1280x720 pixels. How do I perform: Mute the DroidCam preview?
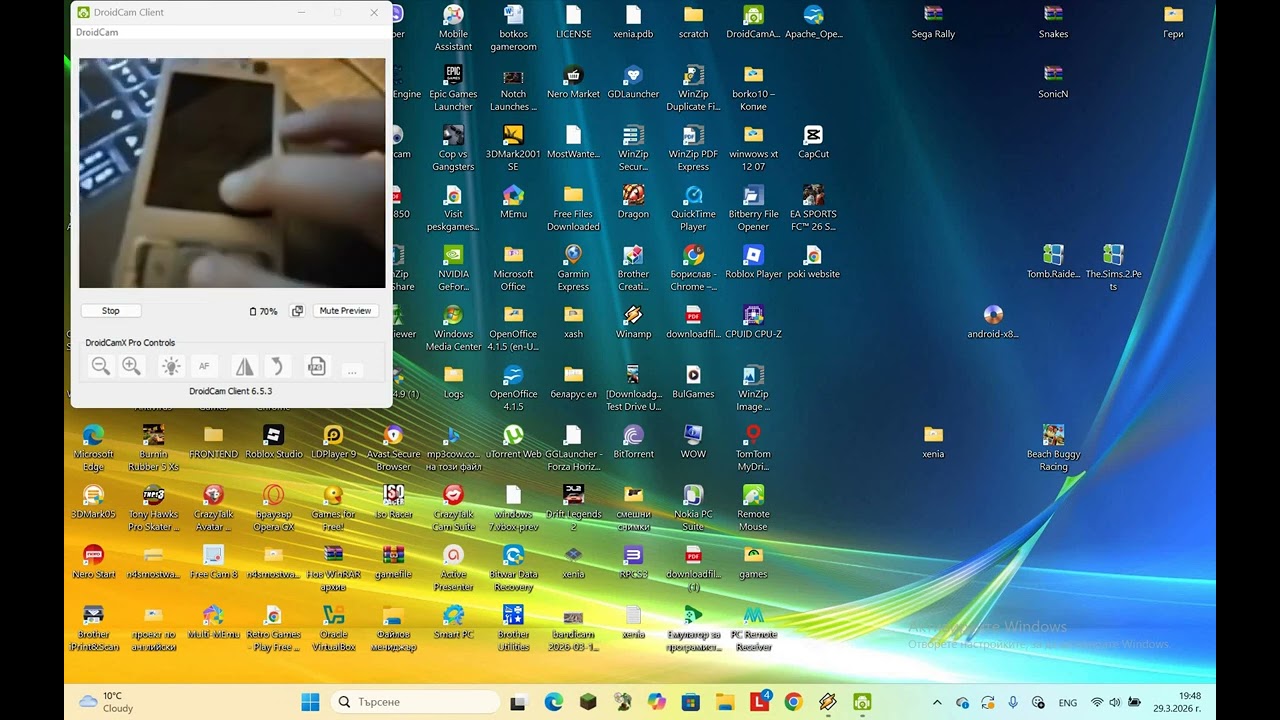(345, 311)
